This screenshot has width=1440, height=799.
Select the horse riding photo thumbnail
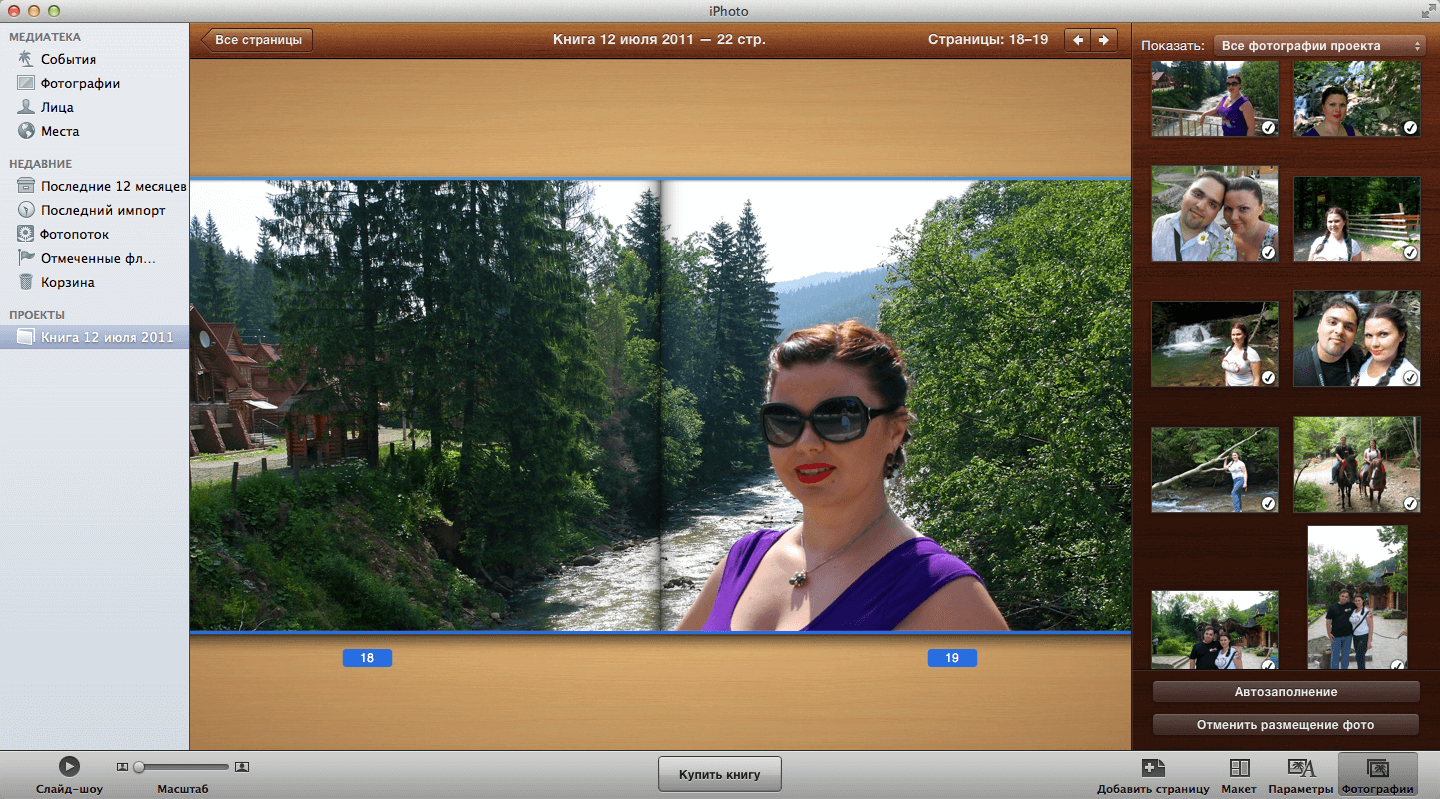[x=1356, y=465]
